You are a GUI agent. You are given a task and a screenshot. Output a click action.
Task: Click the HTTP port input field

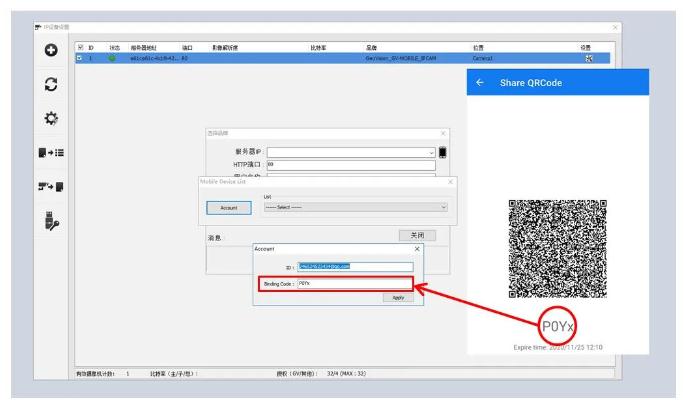pos(350,165)
